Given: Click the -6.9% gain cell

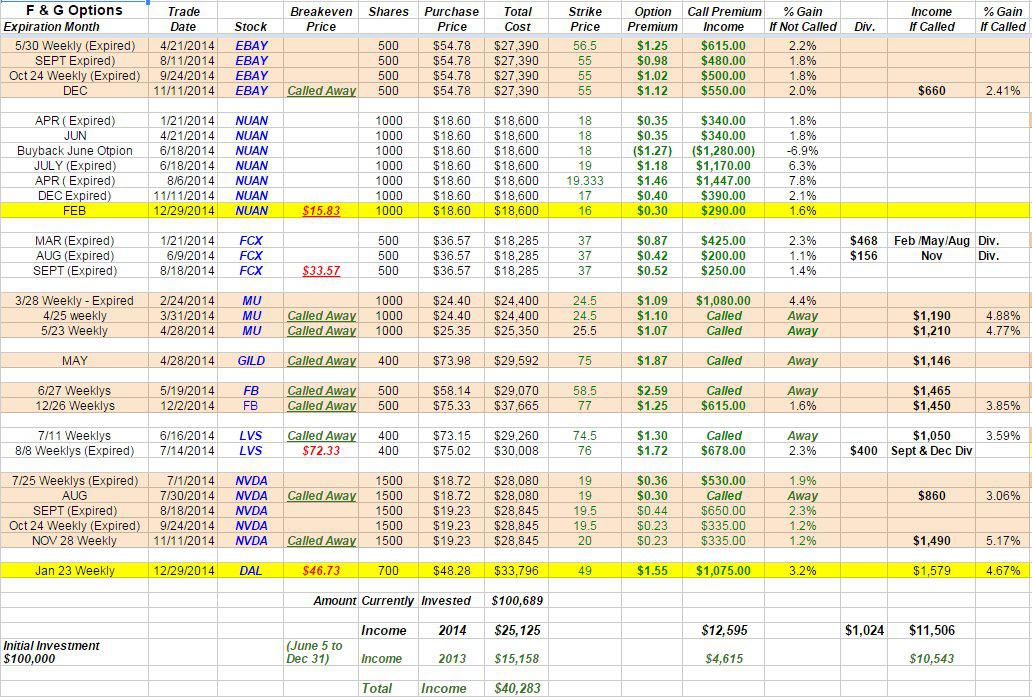Looking at the screenshot, I should (802, 151).
